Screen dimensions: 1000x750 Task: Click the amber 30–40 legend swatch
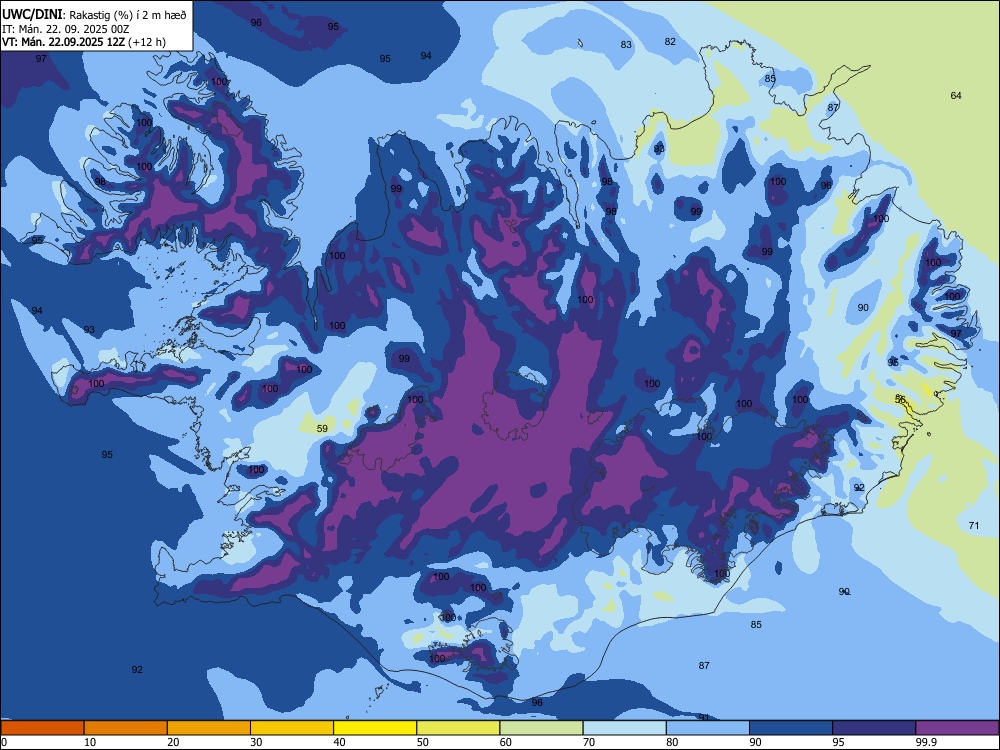tap(292, 728)
